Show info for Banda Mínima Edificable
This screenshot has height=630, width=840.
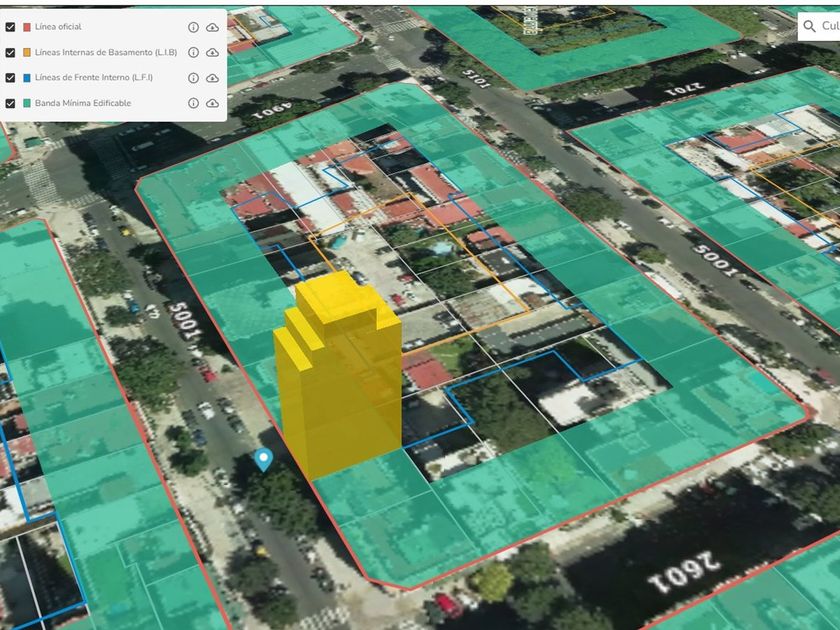click(x=193, y=103)
